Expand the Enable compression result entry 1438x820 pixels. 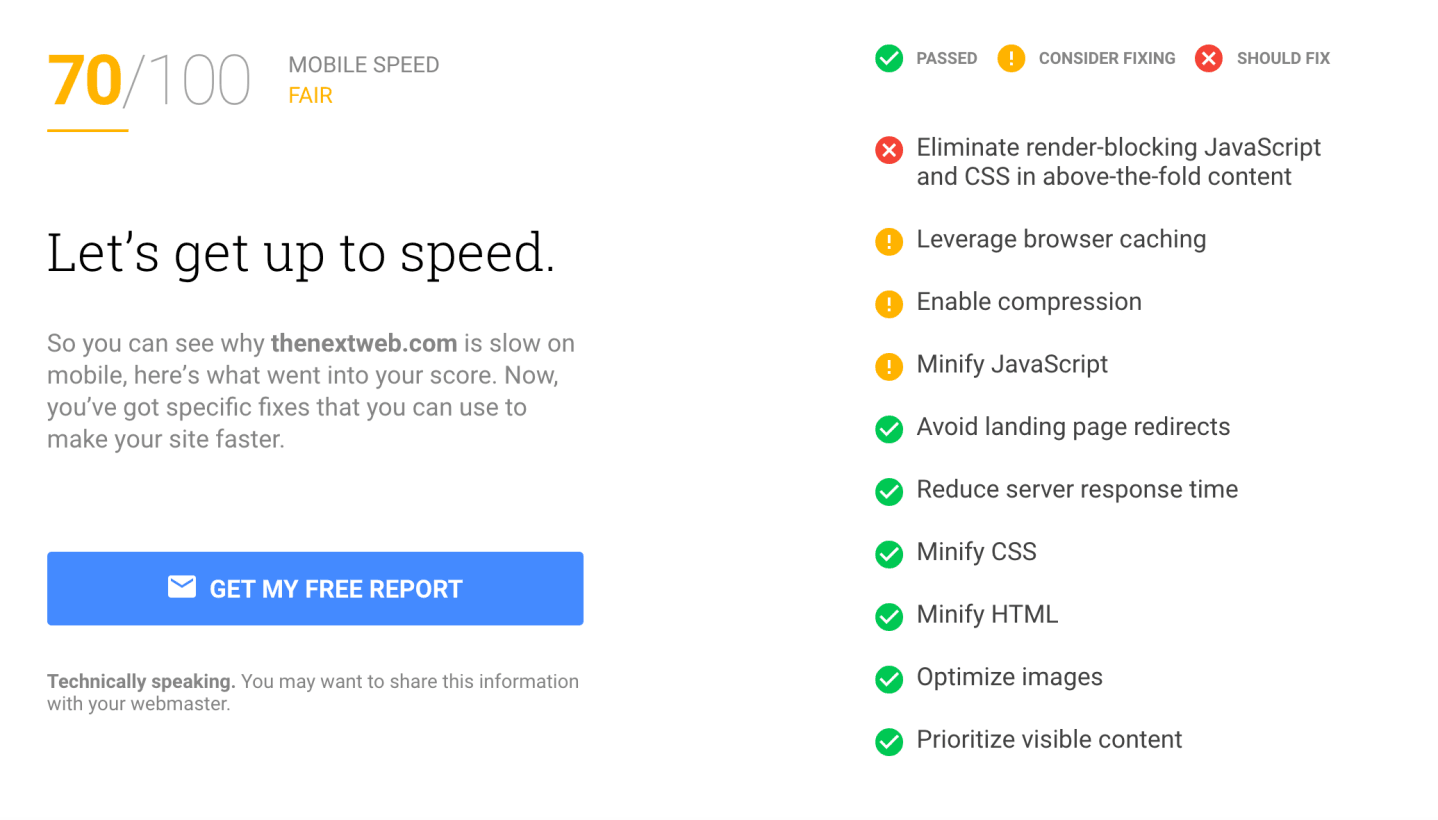click(x=1029, y=301)
